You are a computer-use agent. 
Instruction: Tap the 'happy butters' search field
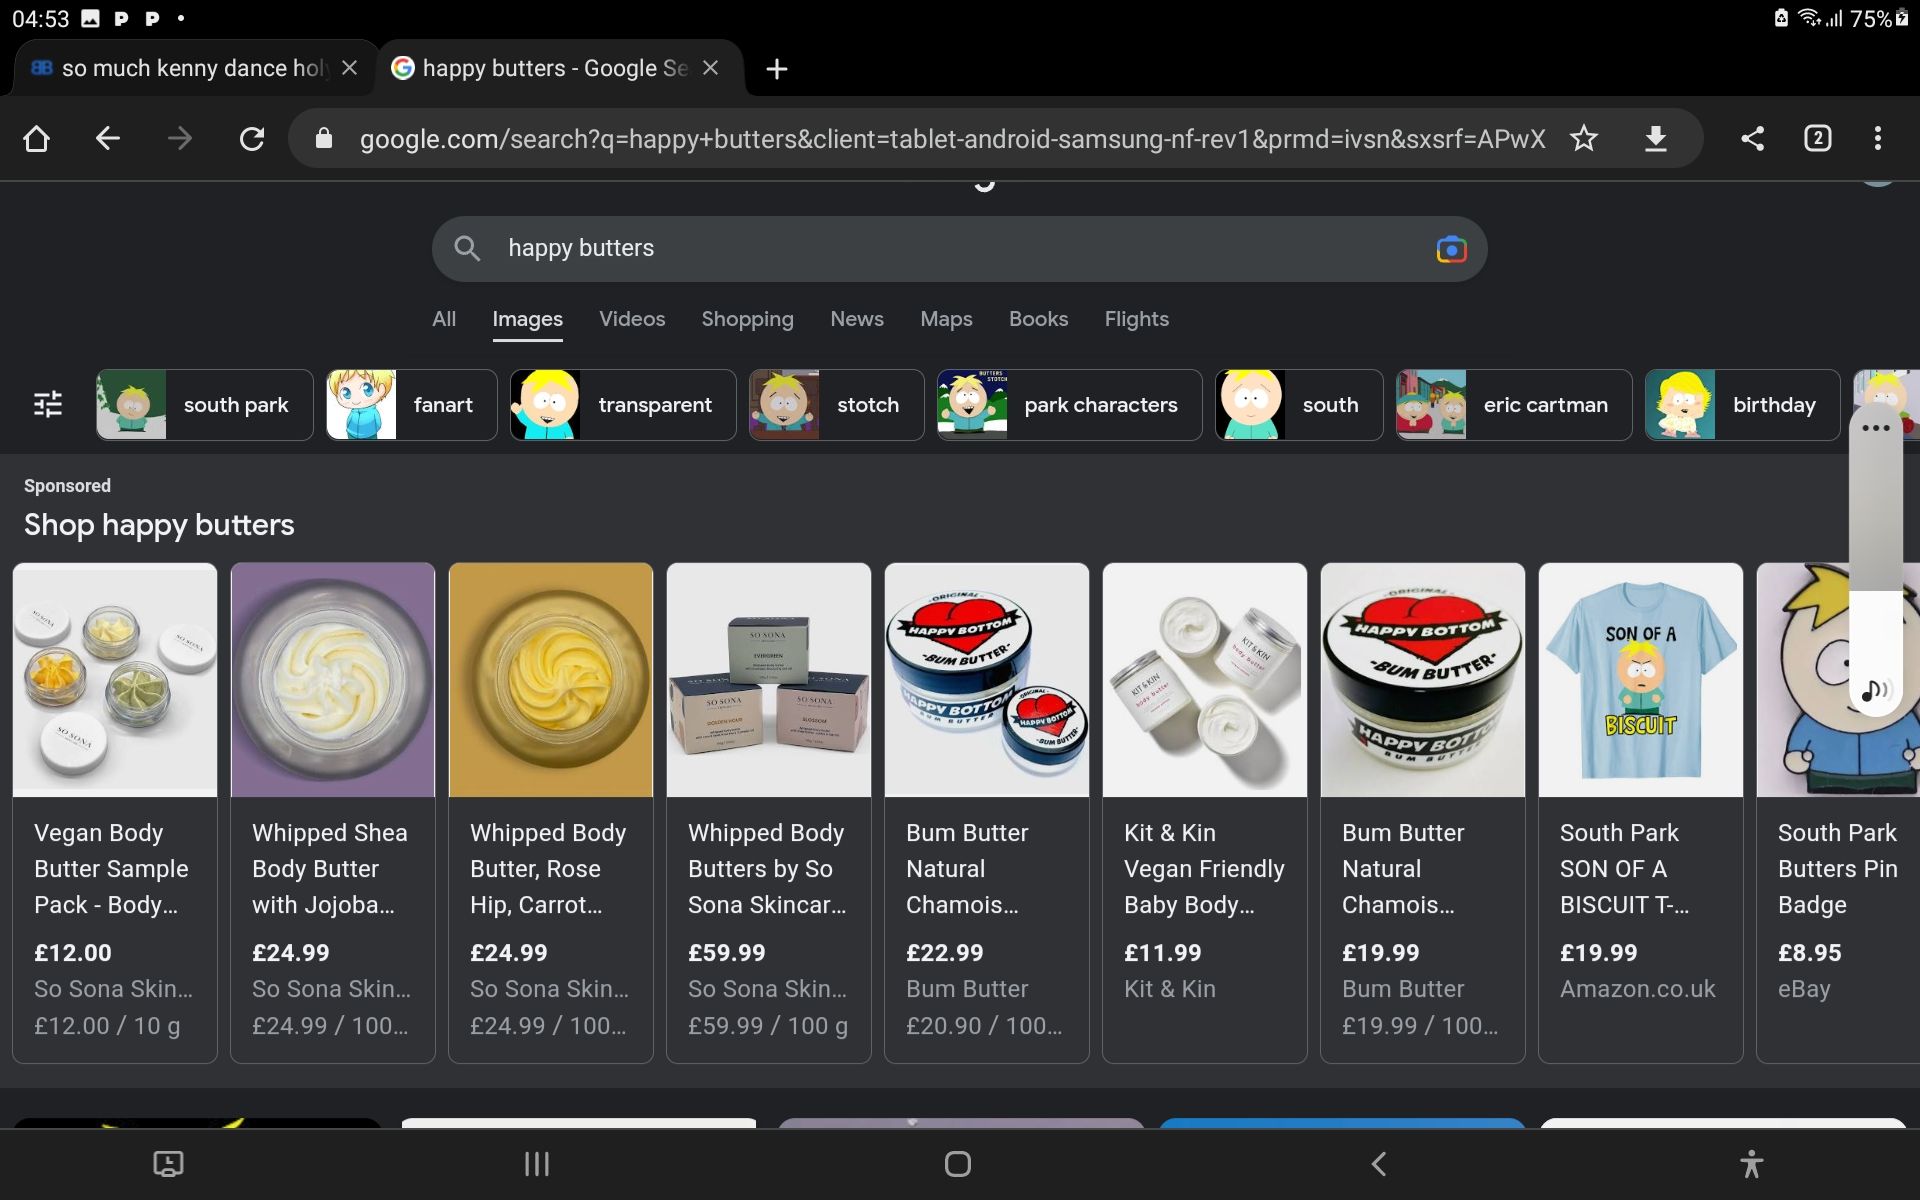[x=959, y=248]
